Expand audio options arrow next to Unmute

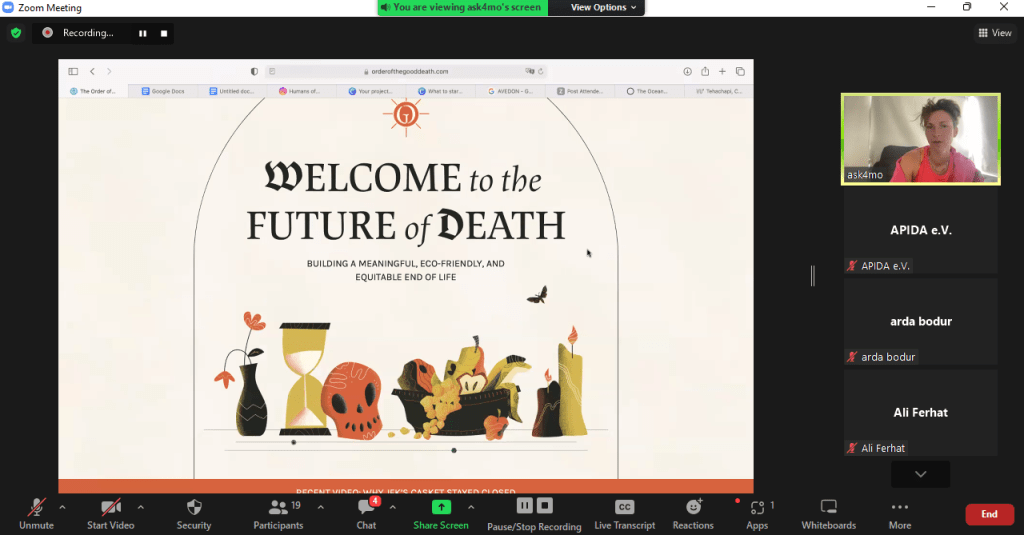tap(62, 507)
